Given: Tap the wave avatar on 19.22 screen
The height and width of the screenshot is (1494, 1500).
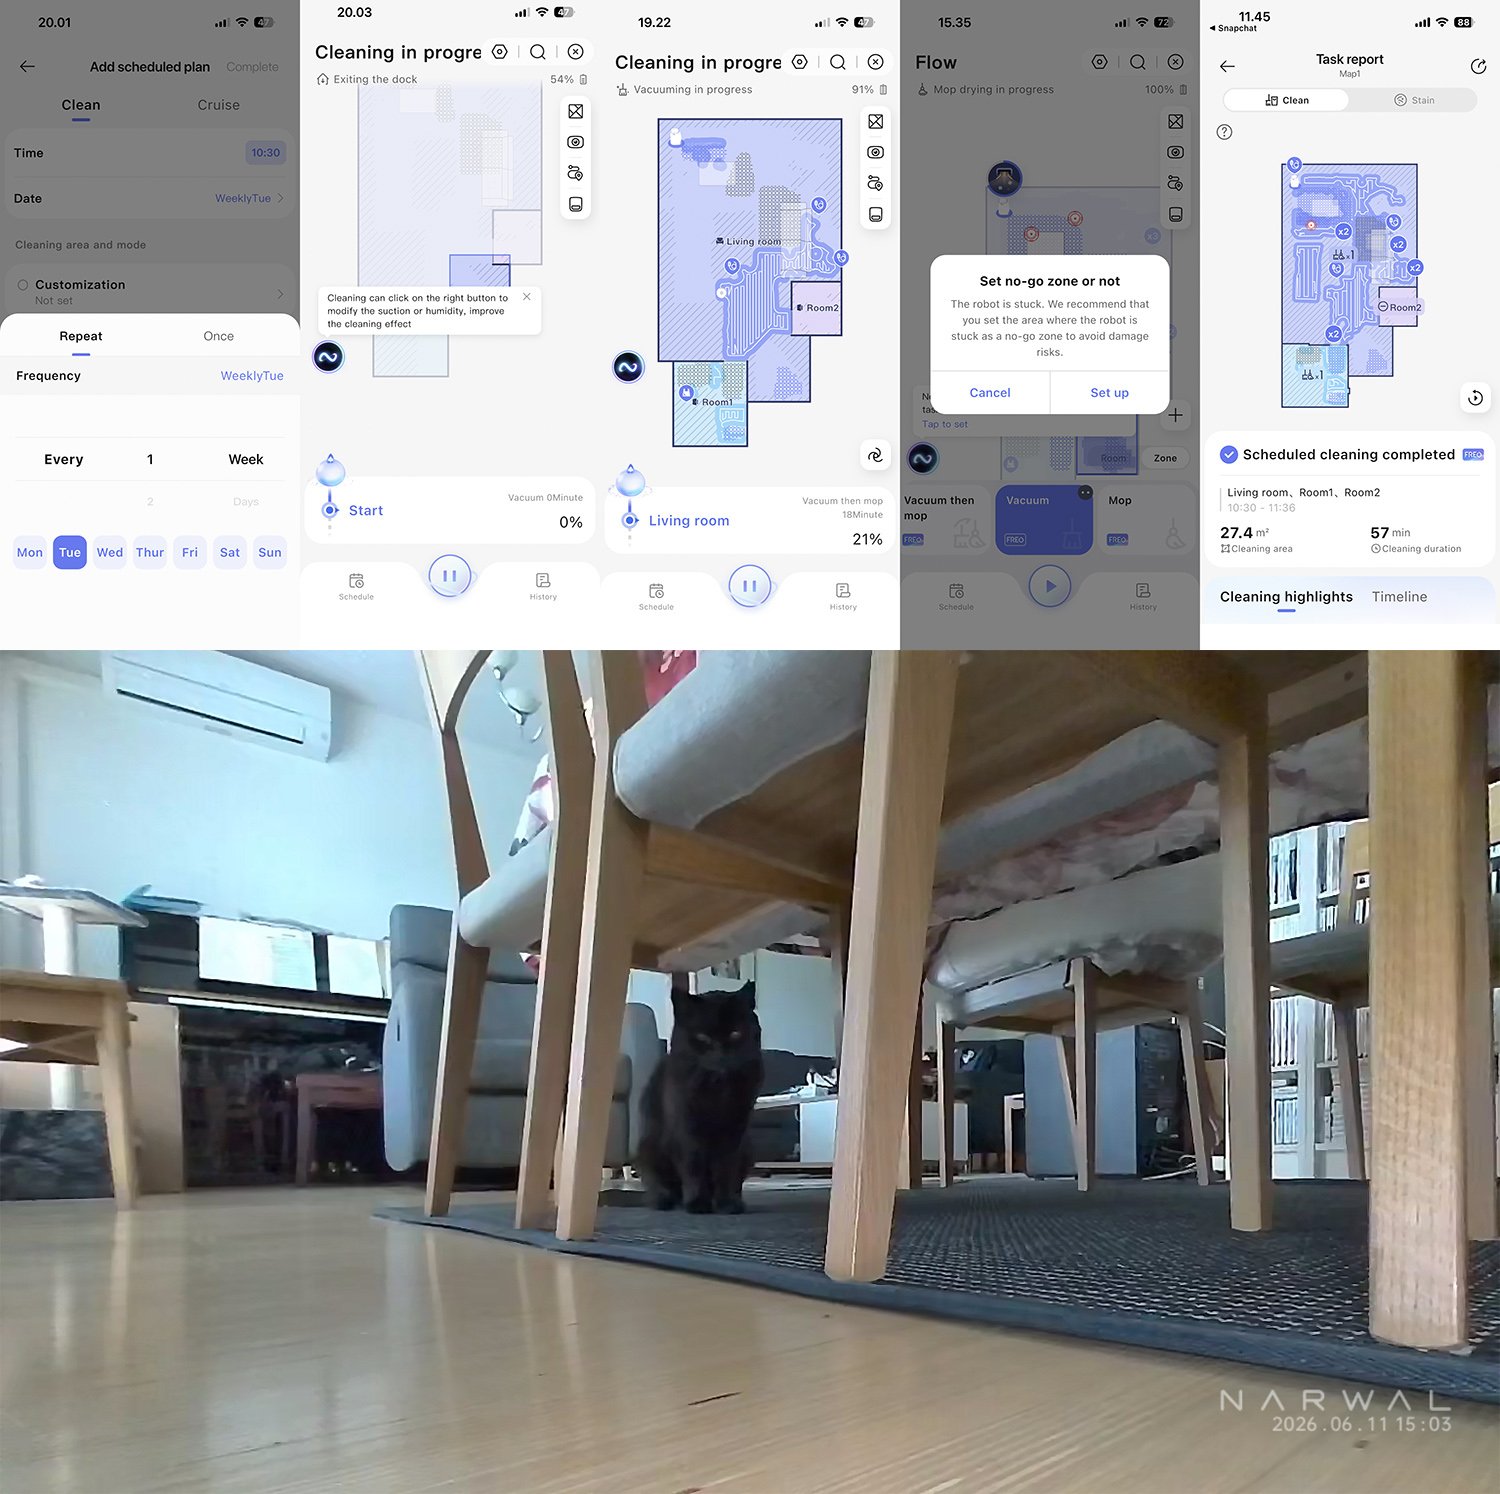Looking at the screenshot, I should coord(628,367).
